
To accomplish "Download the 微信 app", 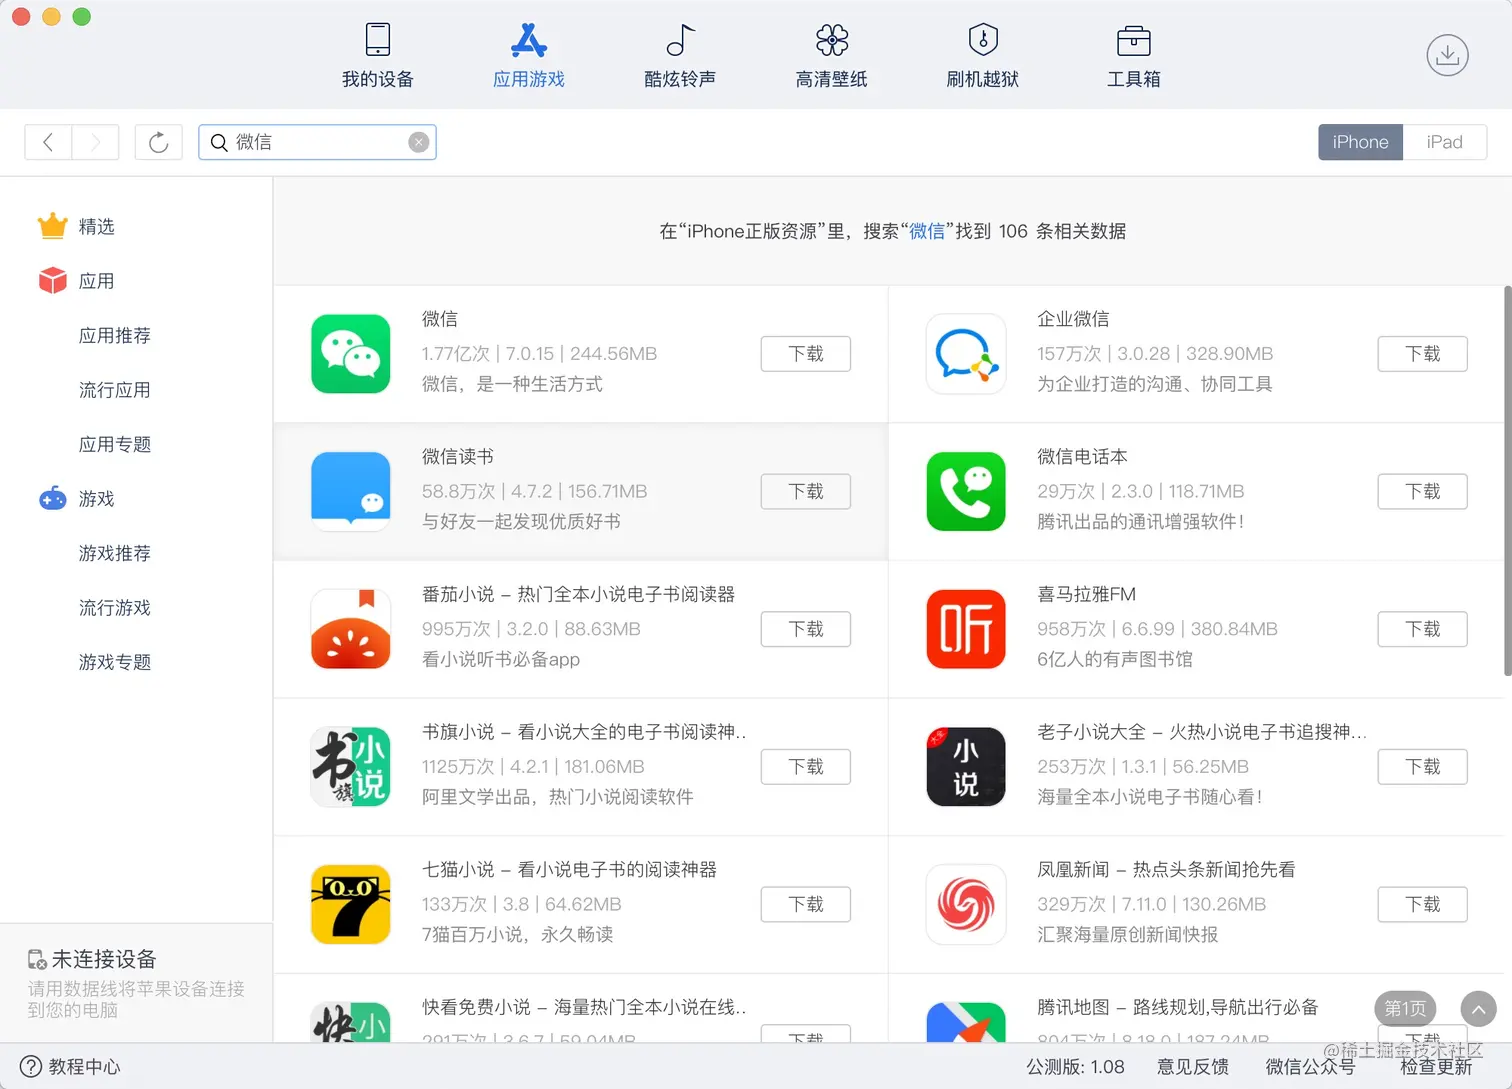I will [x=805, y=354].
